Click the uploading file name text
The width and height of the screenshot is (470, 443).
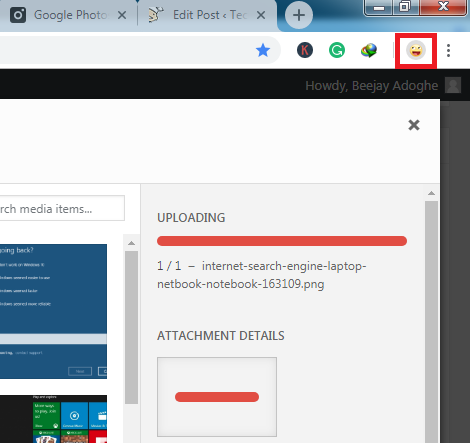click(x=262, y=275)
